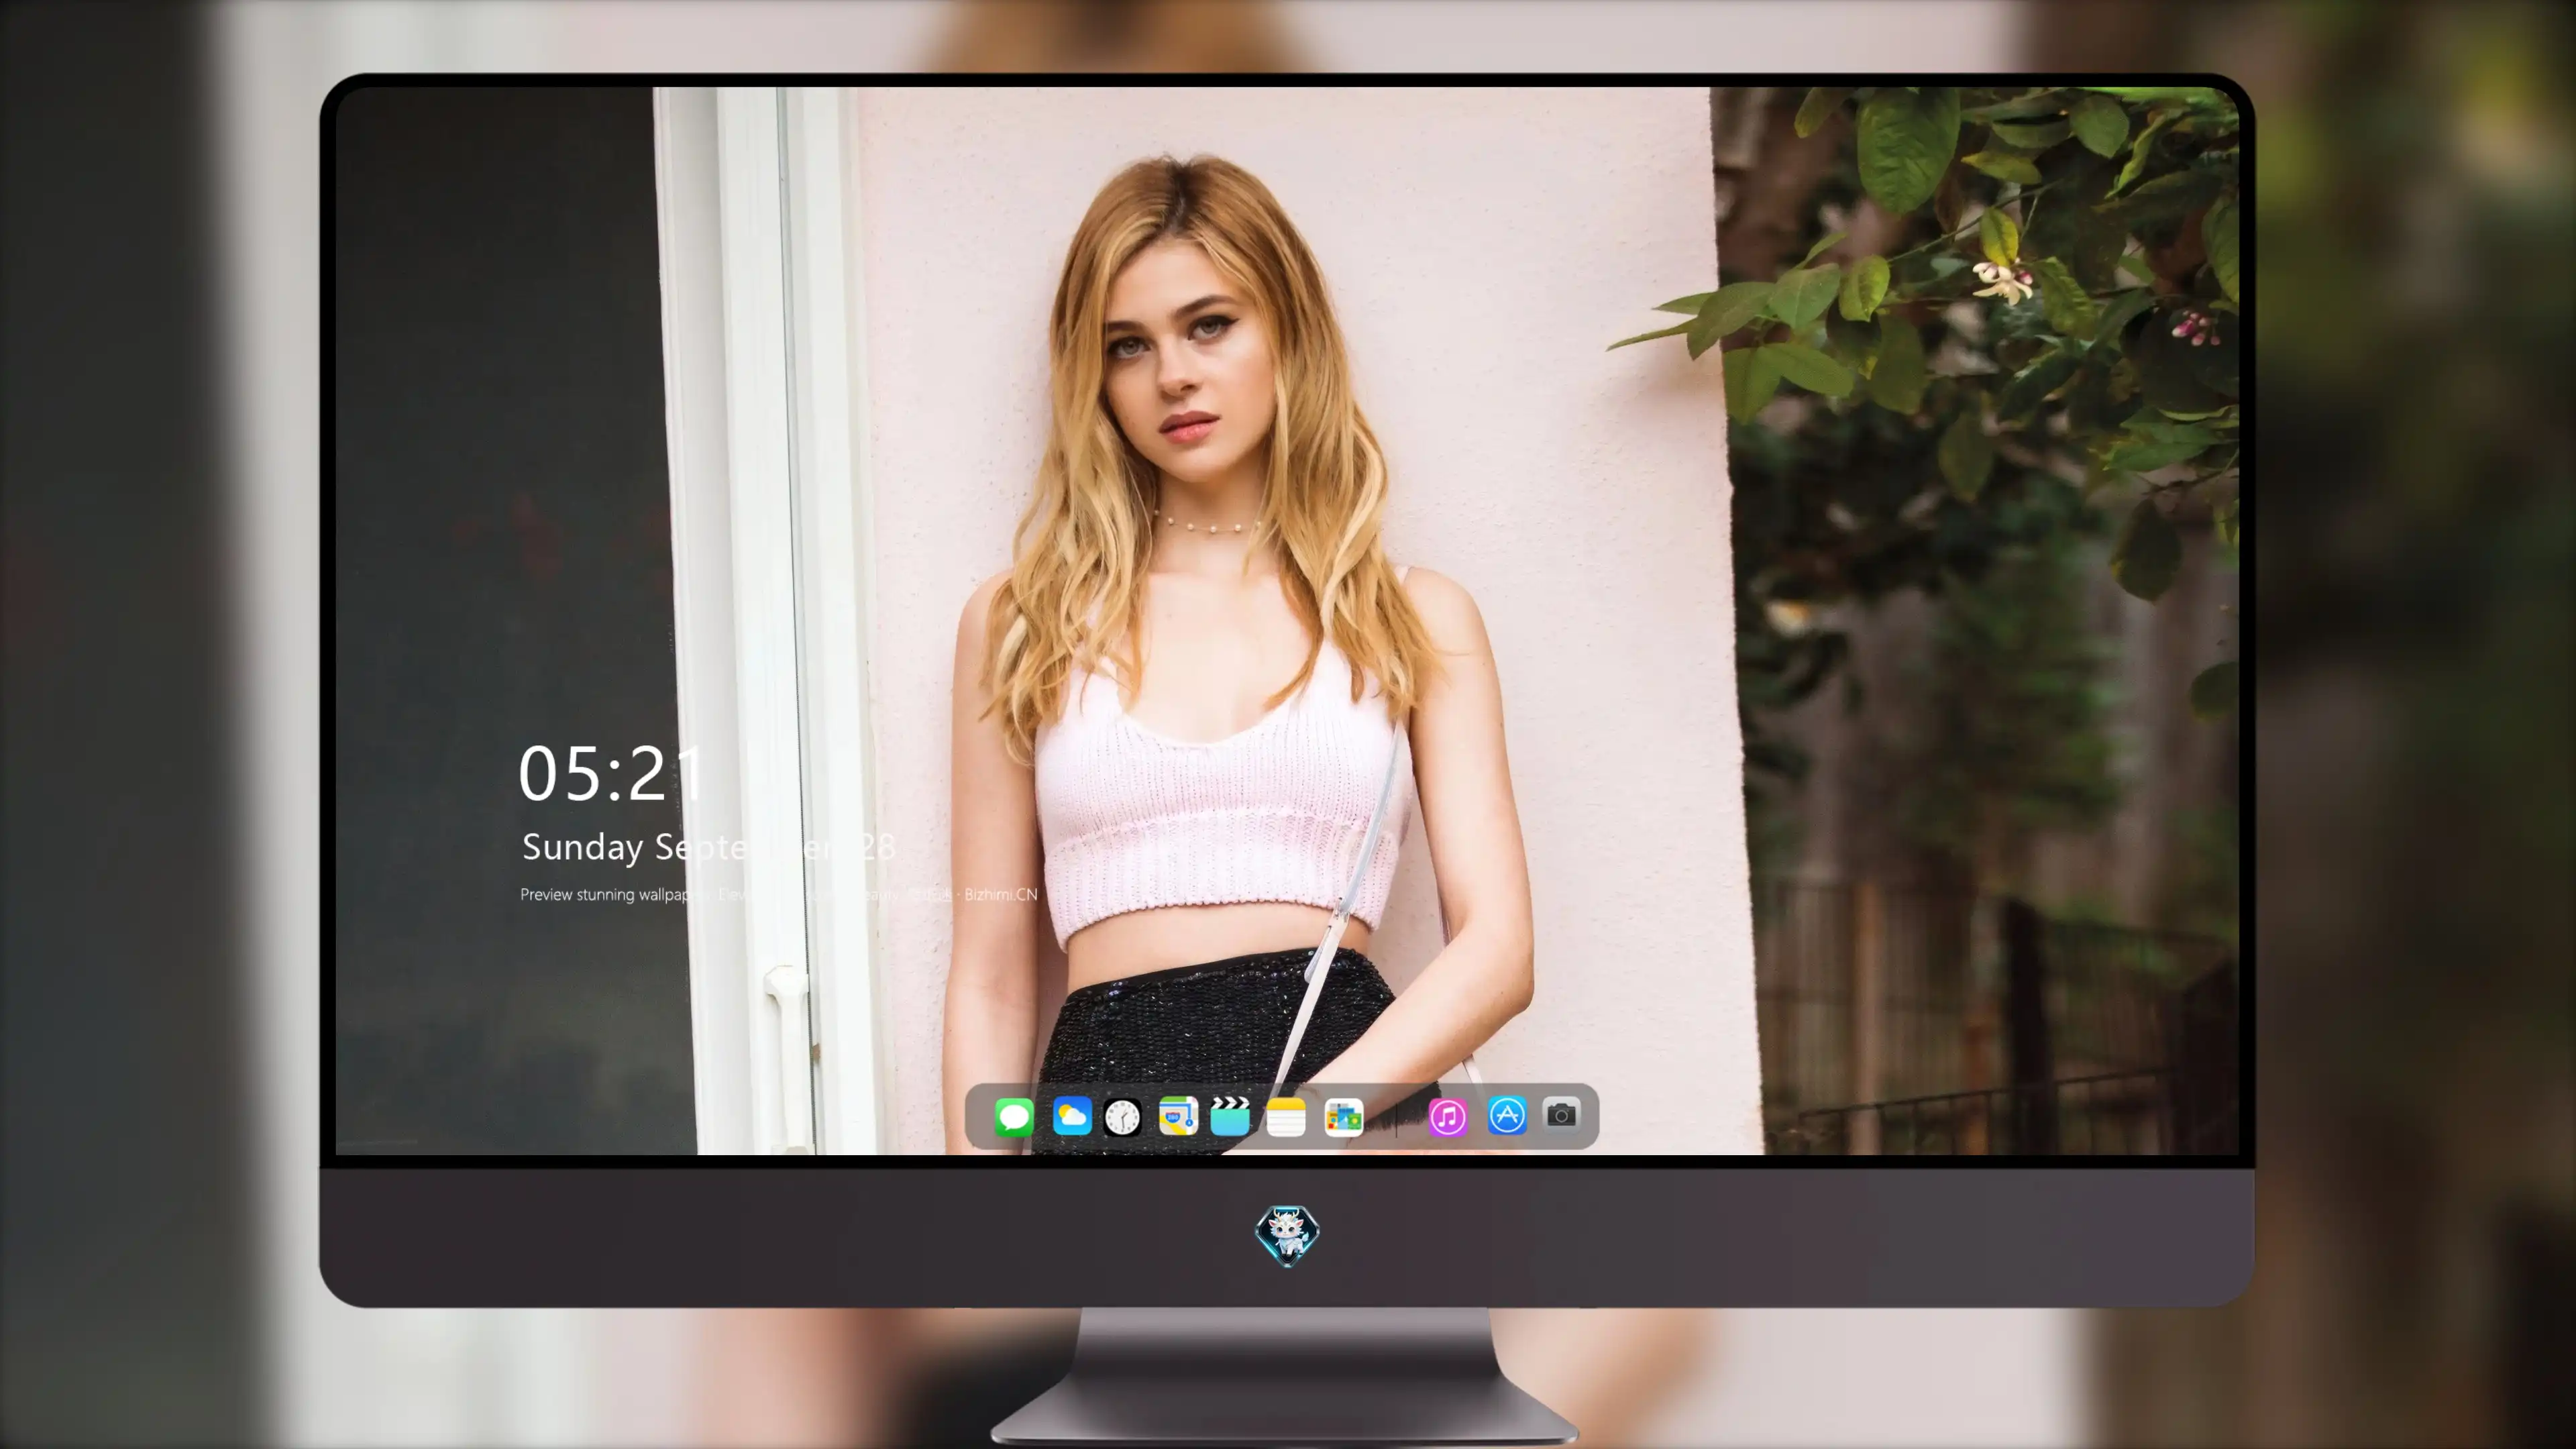2576x1449 pixels.
Task: Open the blue App Store icon
Action: (1507, 1115)
